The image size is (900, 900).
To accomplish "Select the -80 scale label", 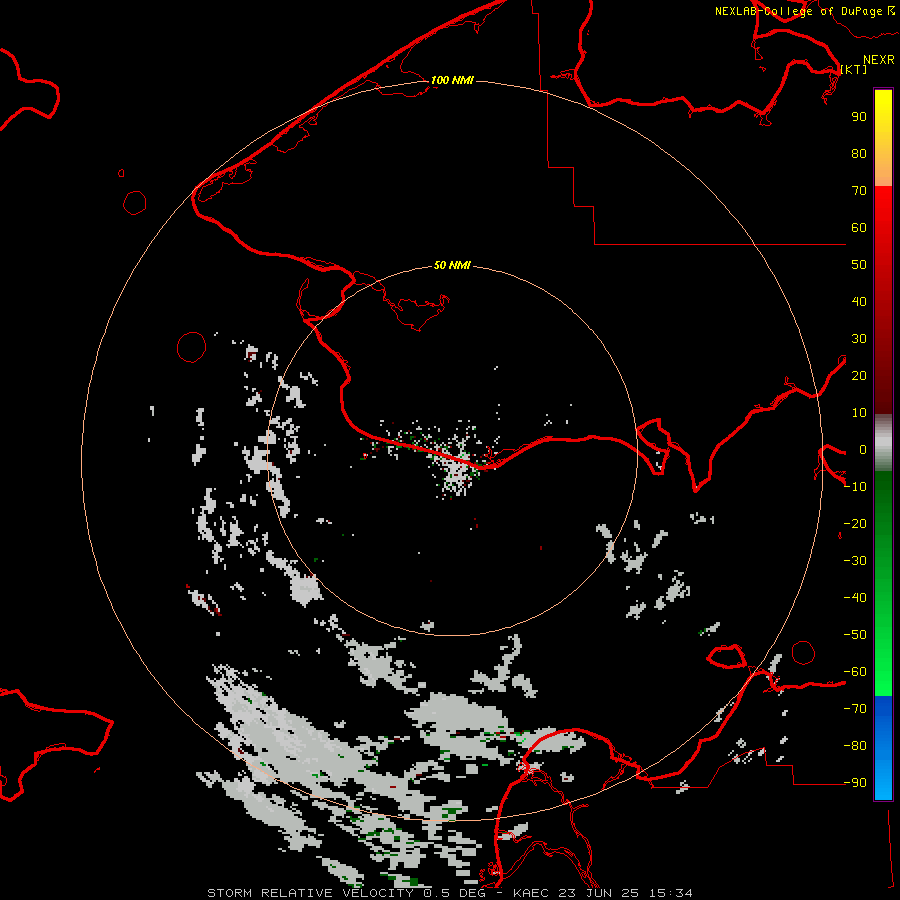I will [855, 746].
